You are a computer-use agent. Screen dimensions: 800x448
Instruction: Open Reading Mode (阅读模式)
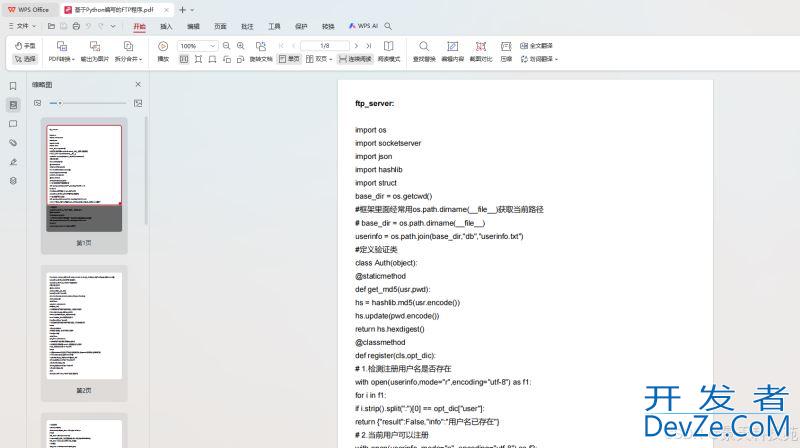[x=389, y=52]
